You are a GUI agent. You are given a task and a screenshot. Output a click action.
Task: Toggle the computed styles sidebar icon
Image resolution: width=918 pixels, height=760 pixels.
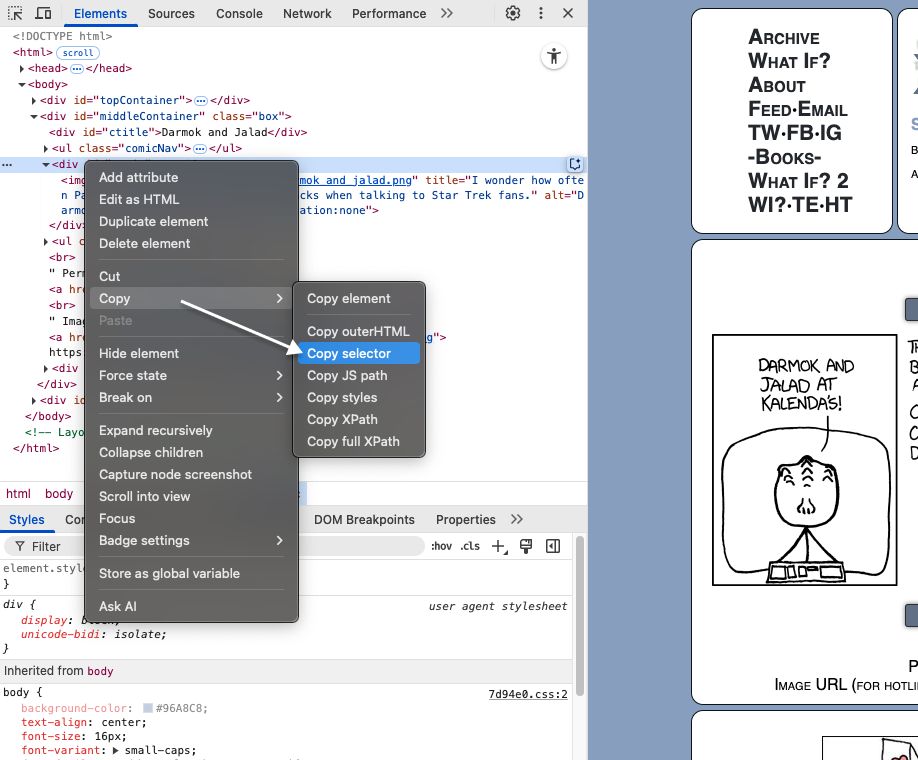pyautogui.click(x=552, y=546)
